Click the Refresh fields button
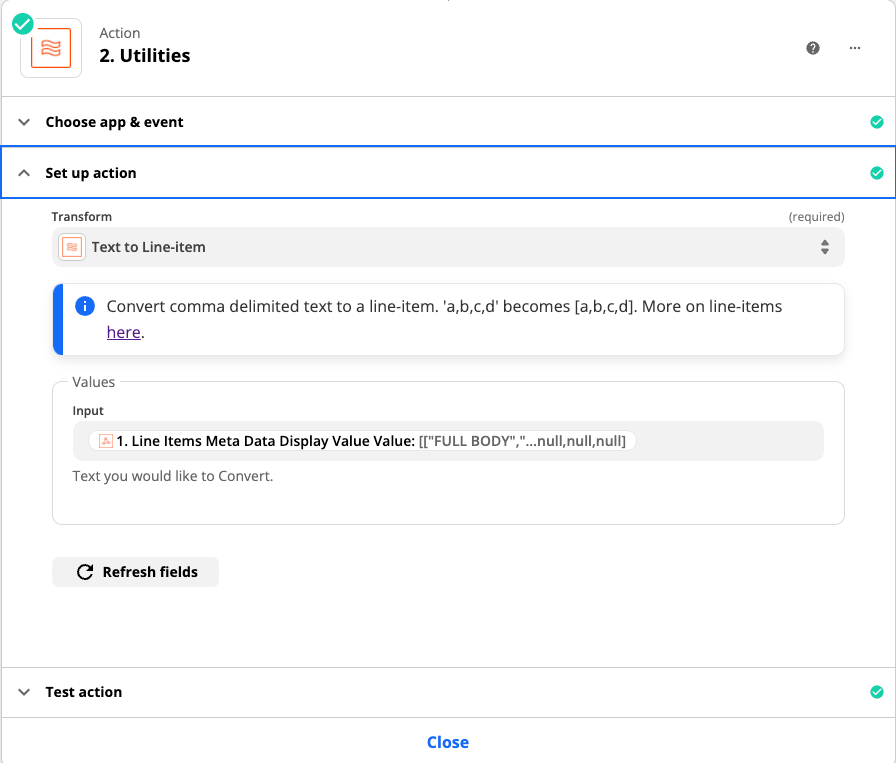The image size is (896, 763). point(135,572)
